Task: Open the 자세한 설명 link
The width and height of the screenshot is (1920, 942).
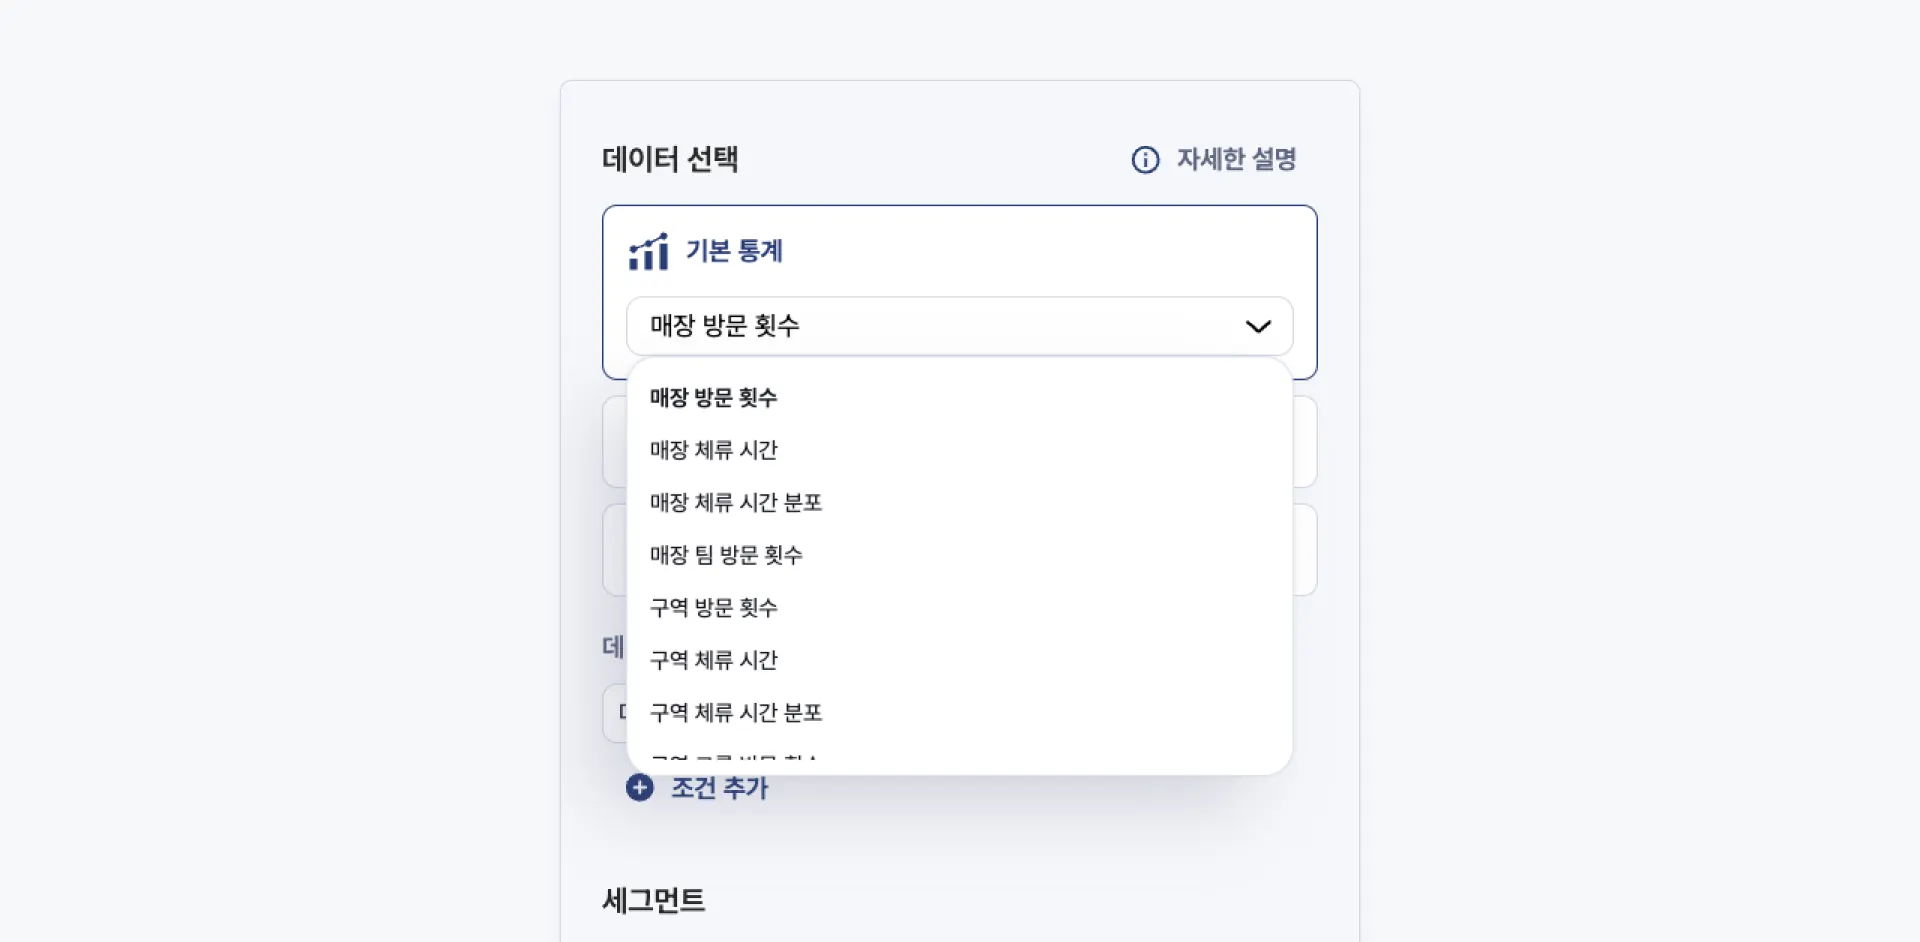Action: tap(1236, 160)
